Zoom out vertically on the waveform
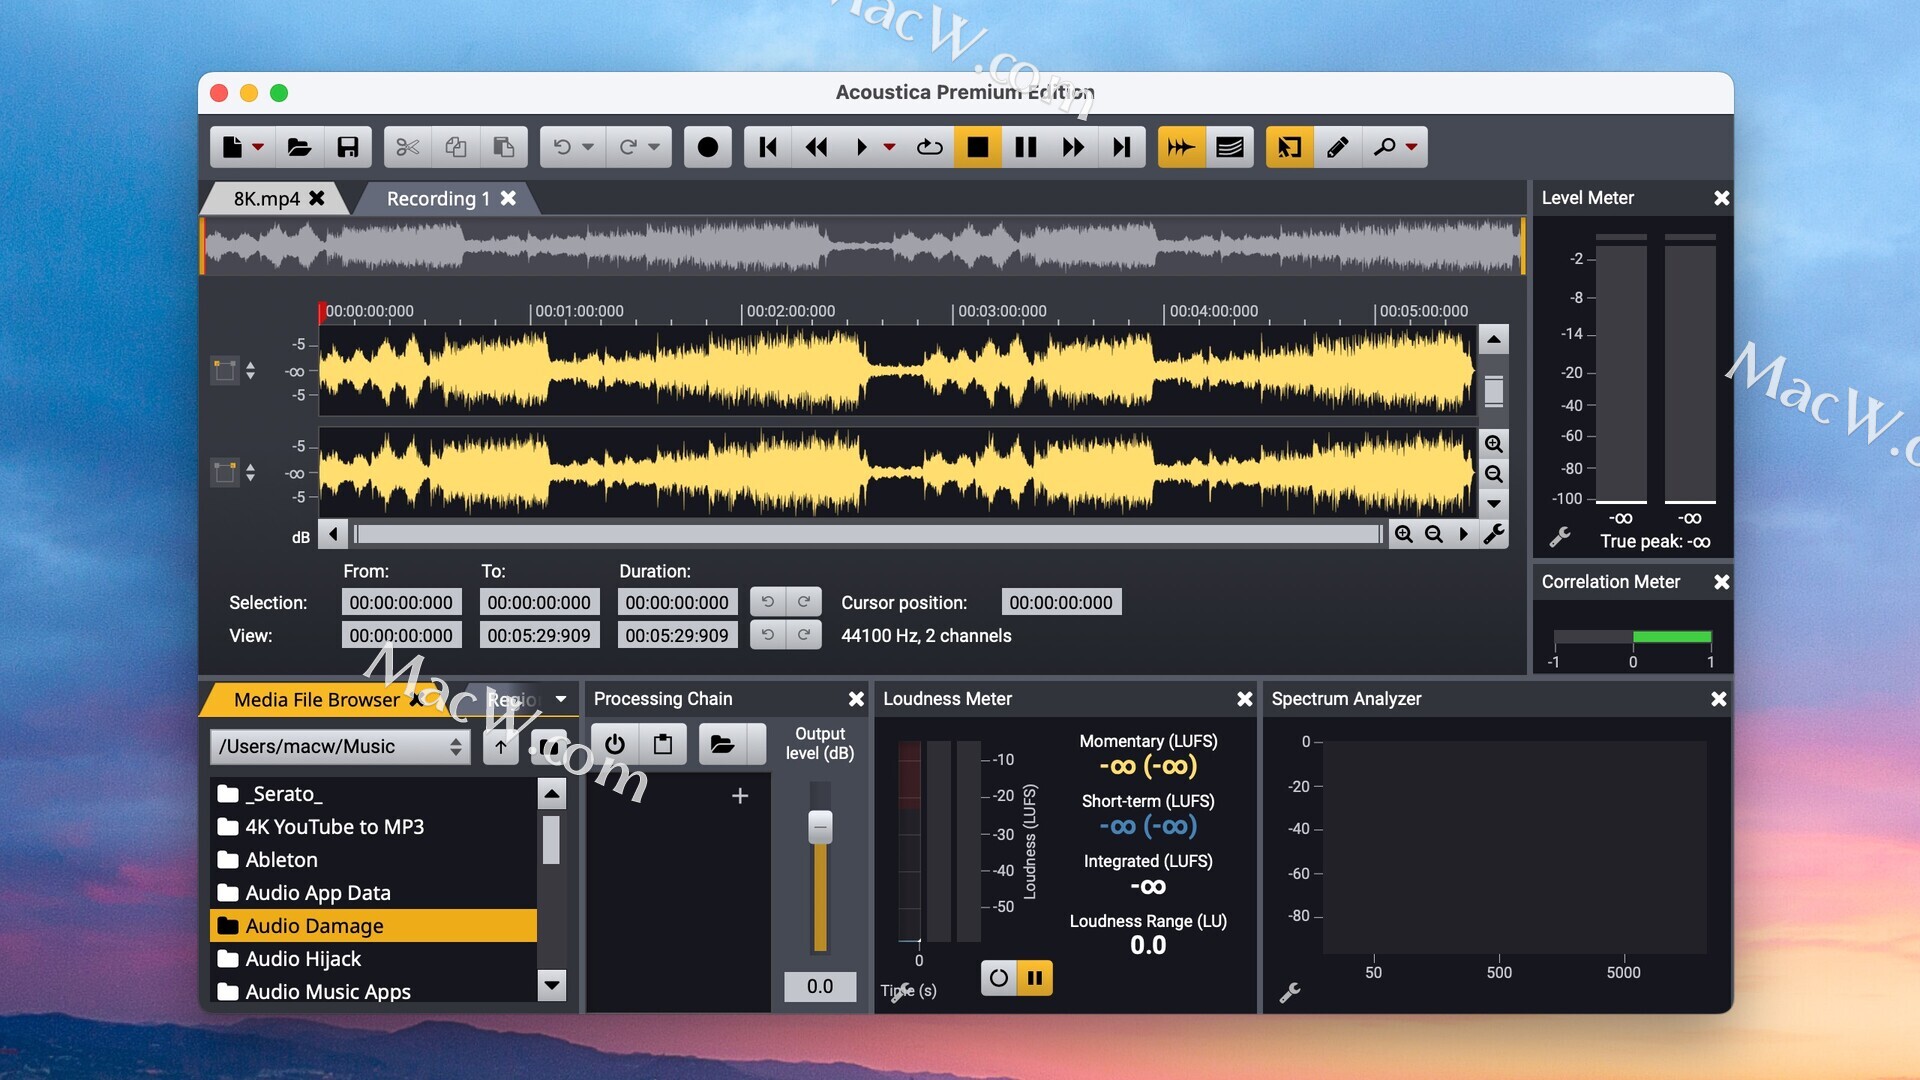 point(1494,473)
